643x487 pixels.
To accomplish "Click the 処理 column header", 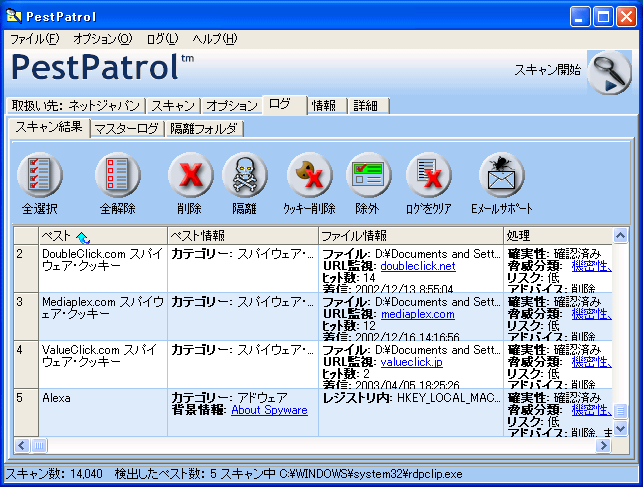I will point(558,236).
